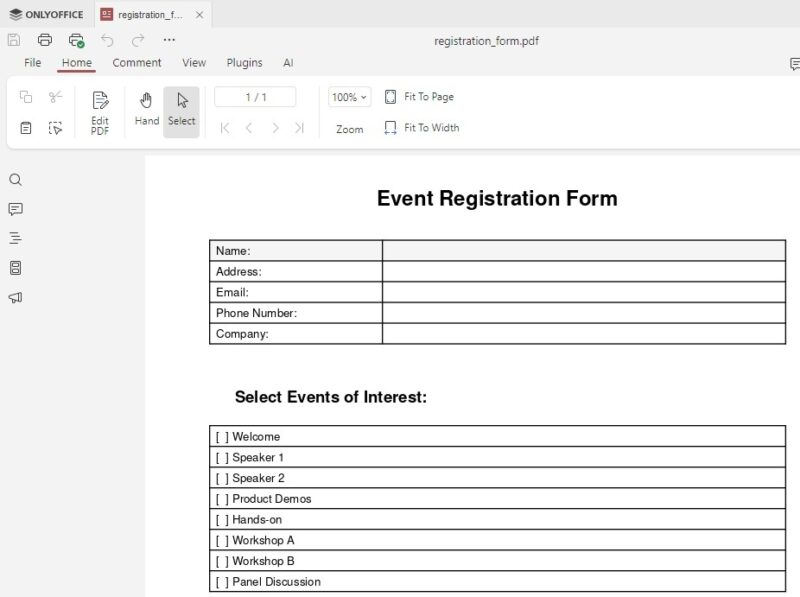This screenshot has width=800, height=597.
Task: Click the page number input field
Action: tap(254, 96)
